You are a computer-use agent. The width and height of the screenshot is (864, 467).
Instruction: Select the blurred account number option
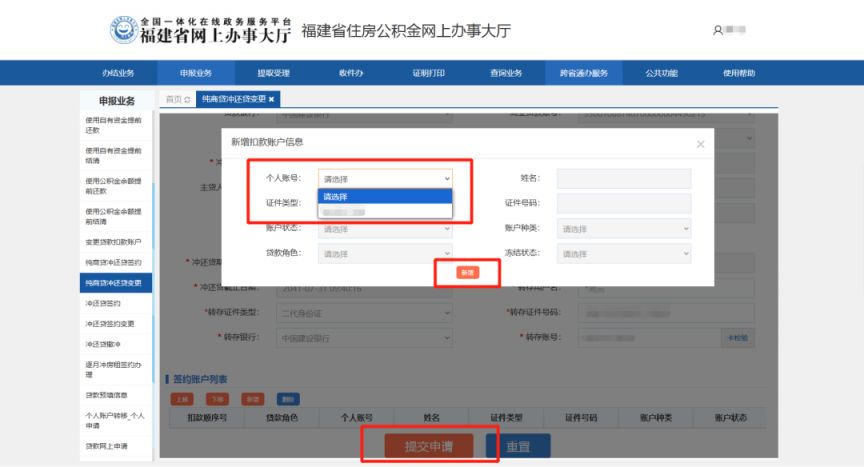[385, 211]
